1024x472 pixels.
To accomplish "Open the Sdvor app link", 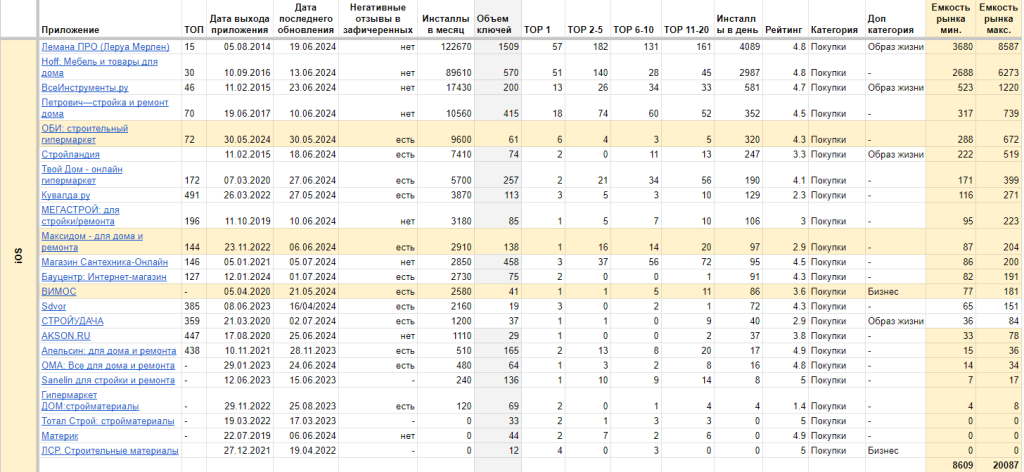I will click(x=54, y=306).
